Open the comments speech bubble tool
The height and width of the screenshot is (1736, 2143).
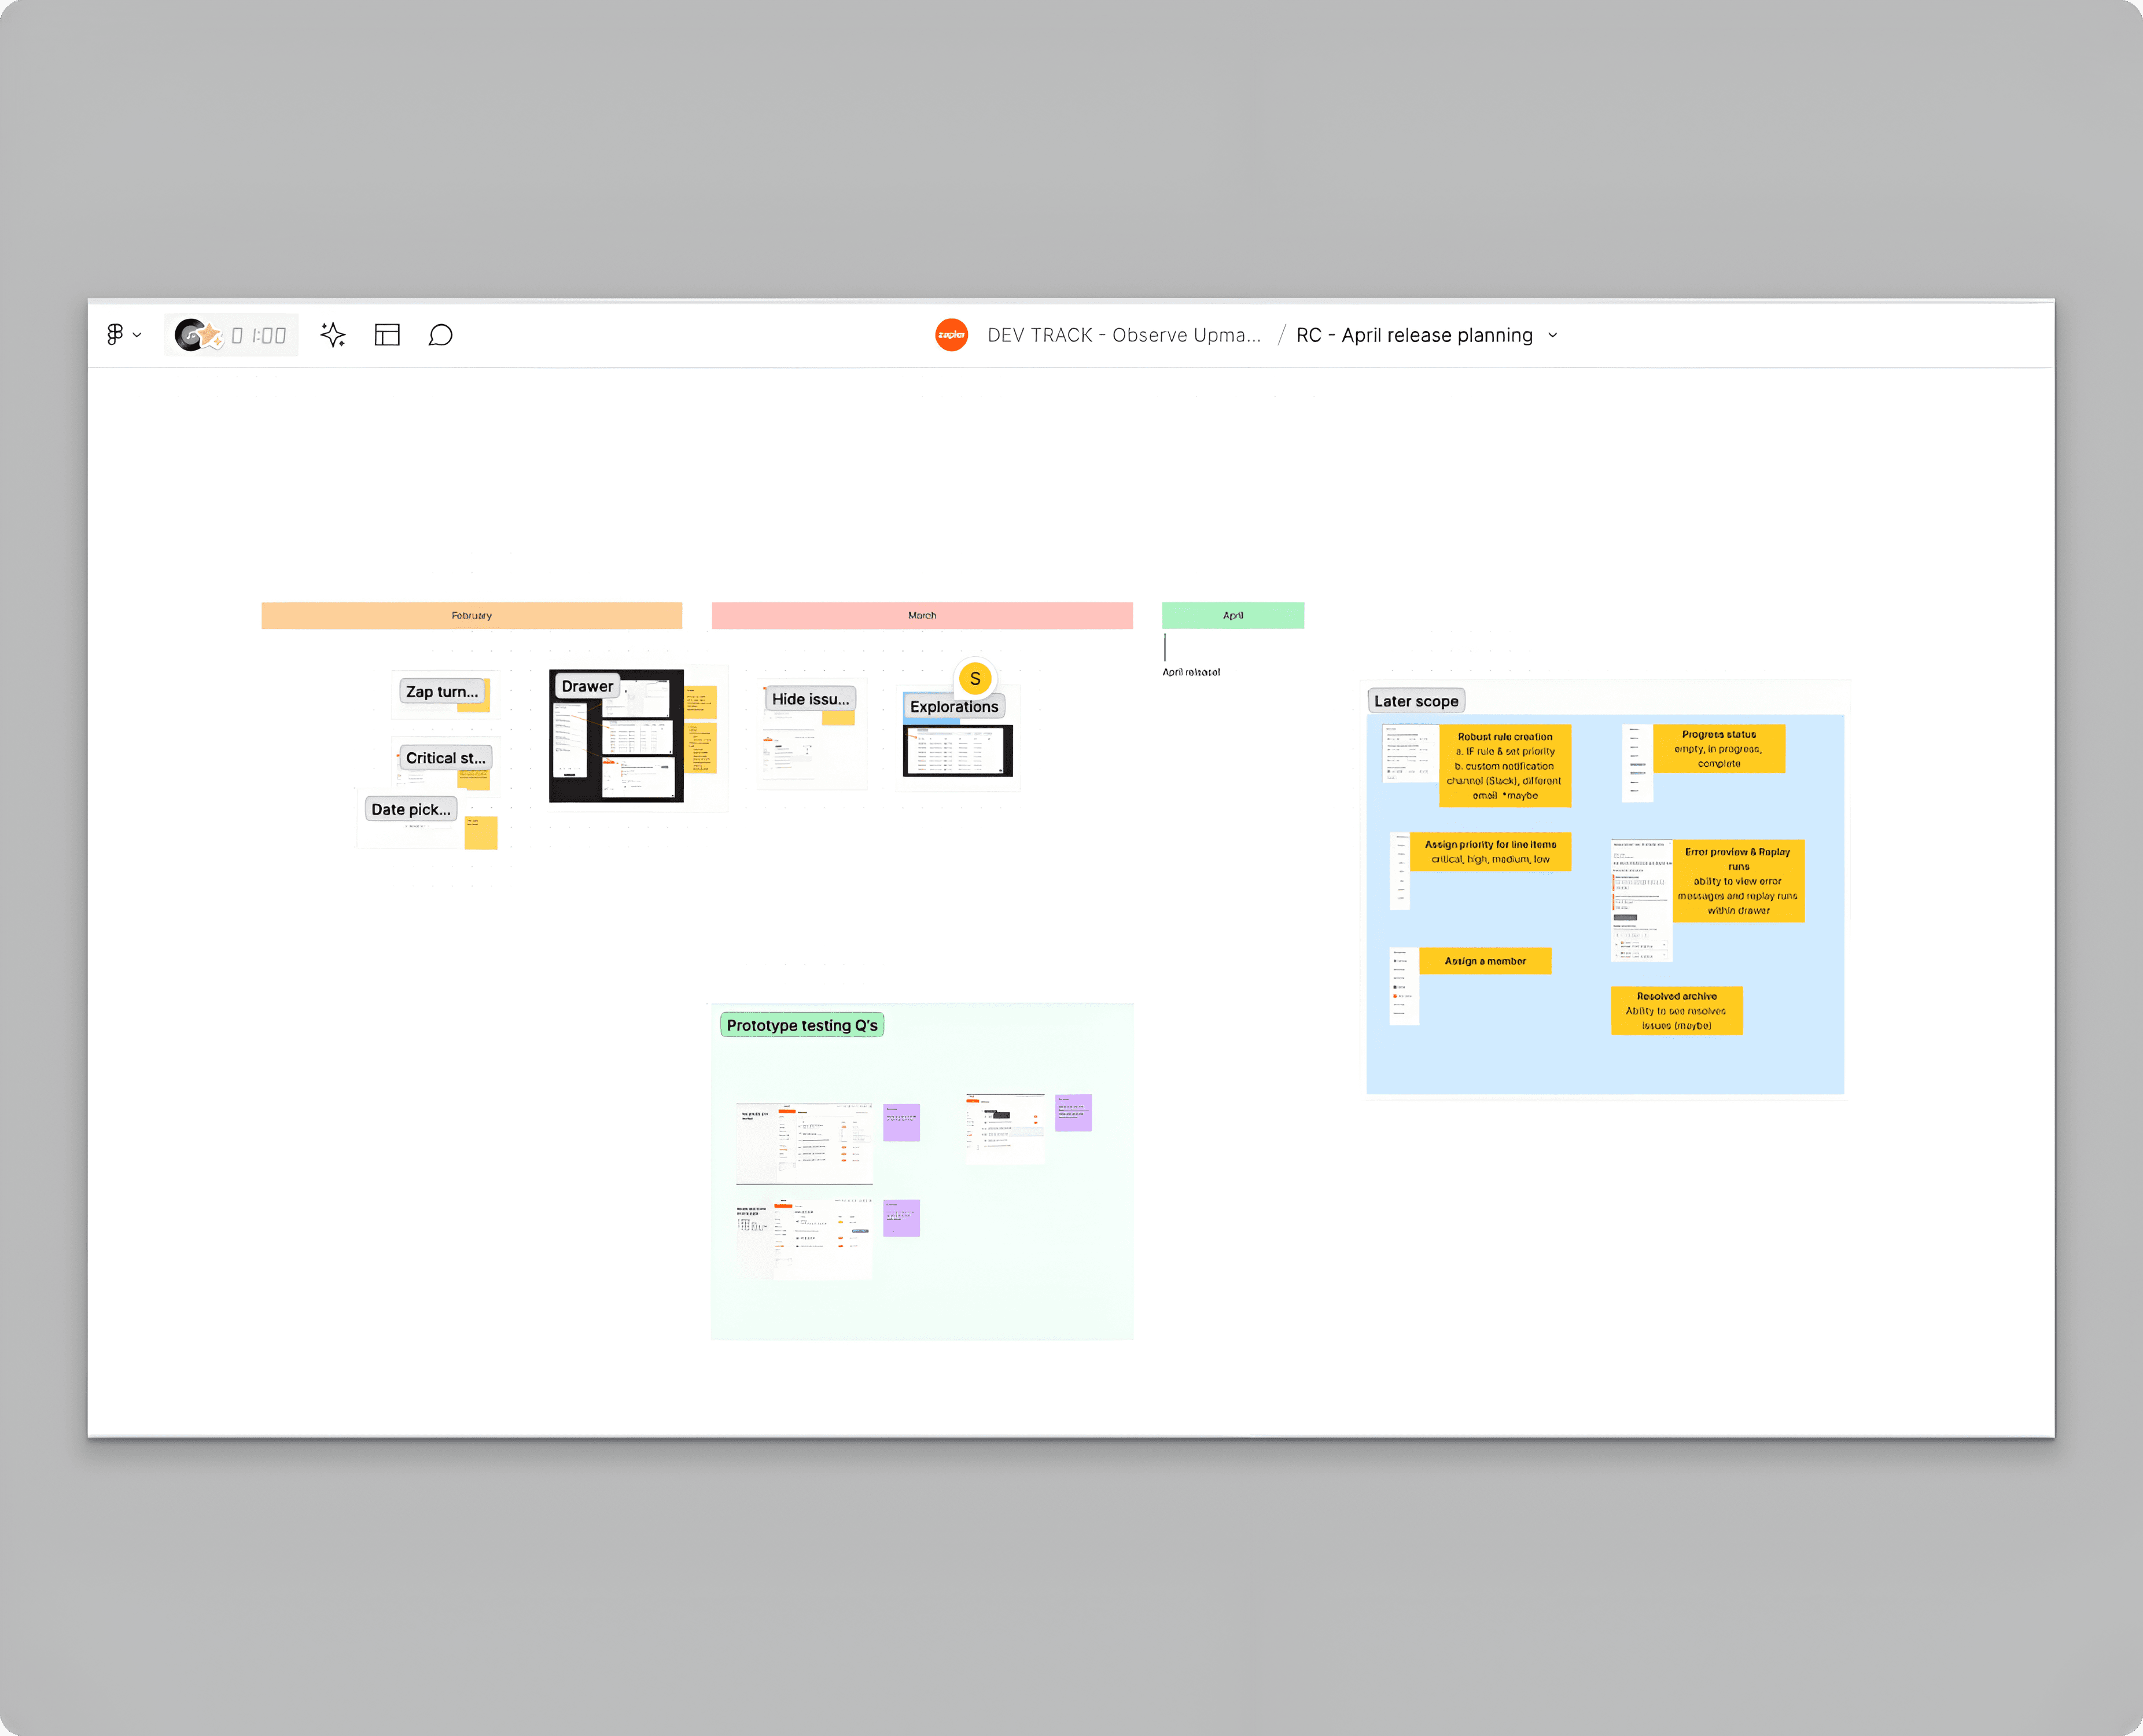(440, 335)
